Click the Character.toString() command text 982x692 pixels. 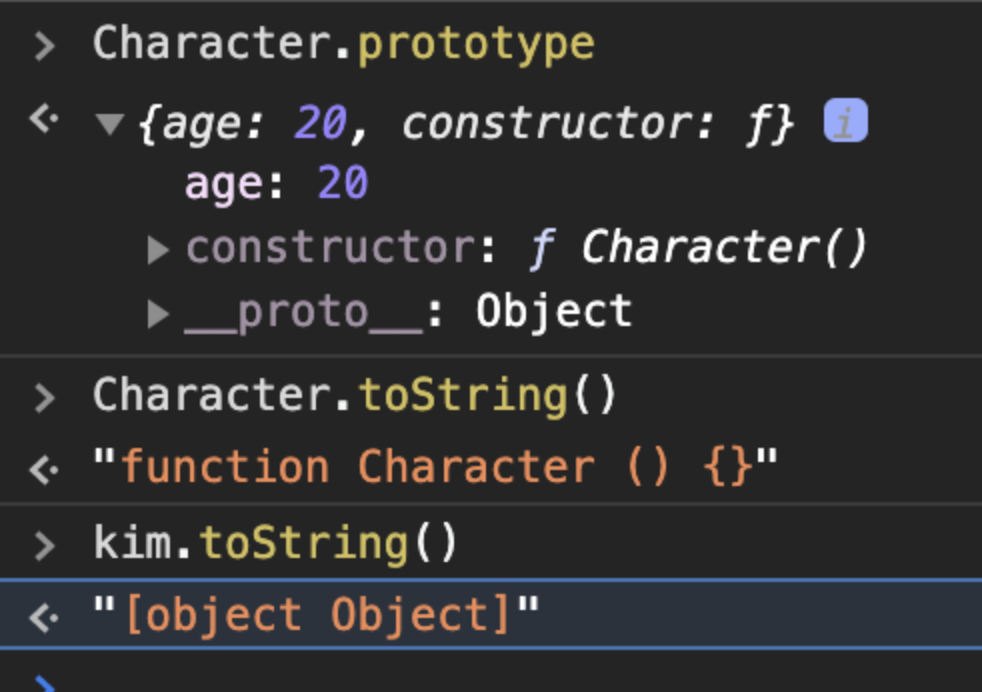(355, 396)
